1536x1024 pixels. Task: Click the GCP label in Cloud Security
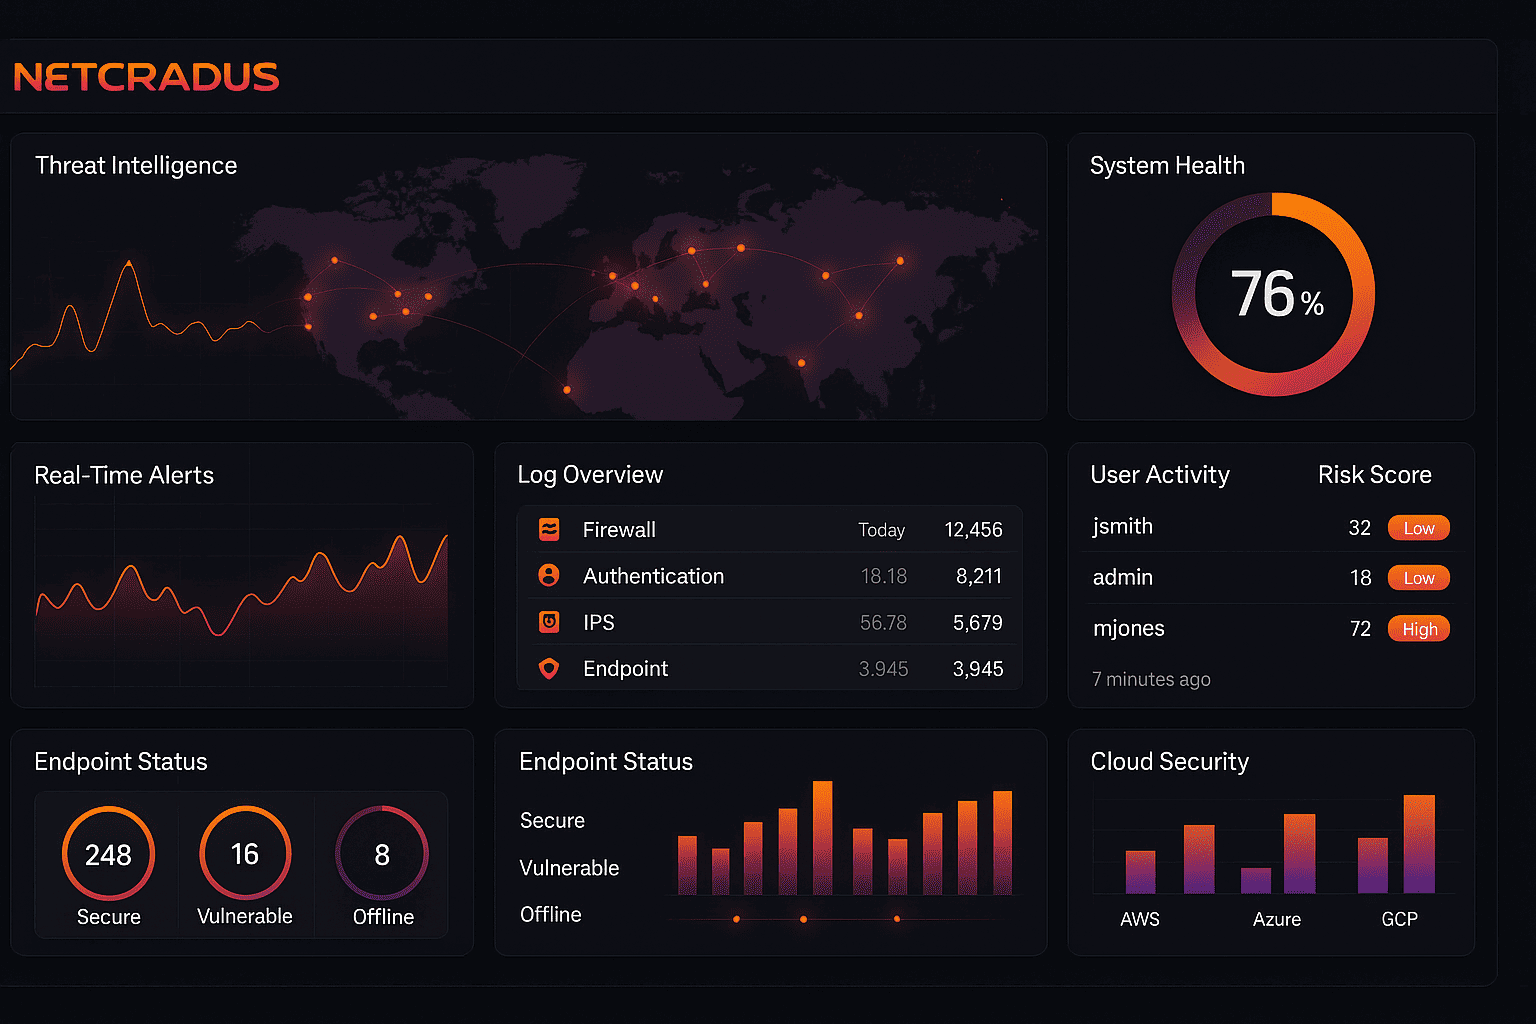click(1399, 919)
